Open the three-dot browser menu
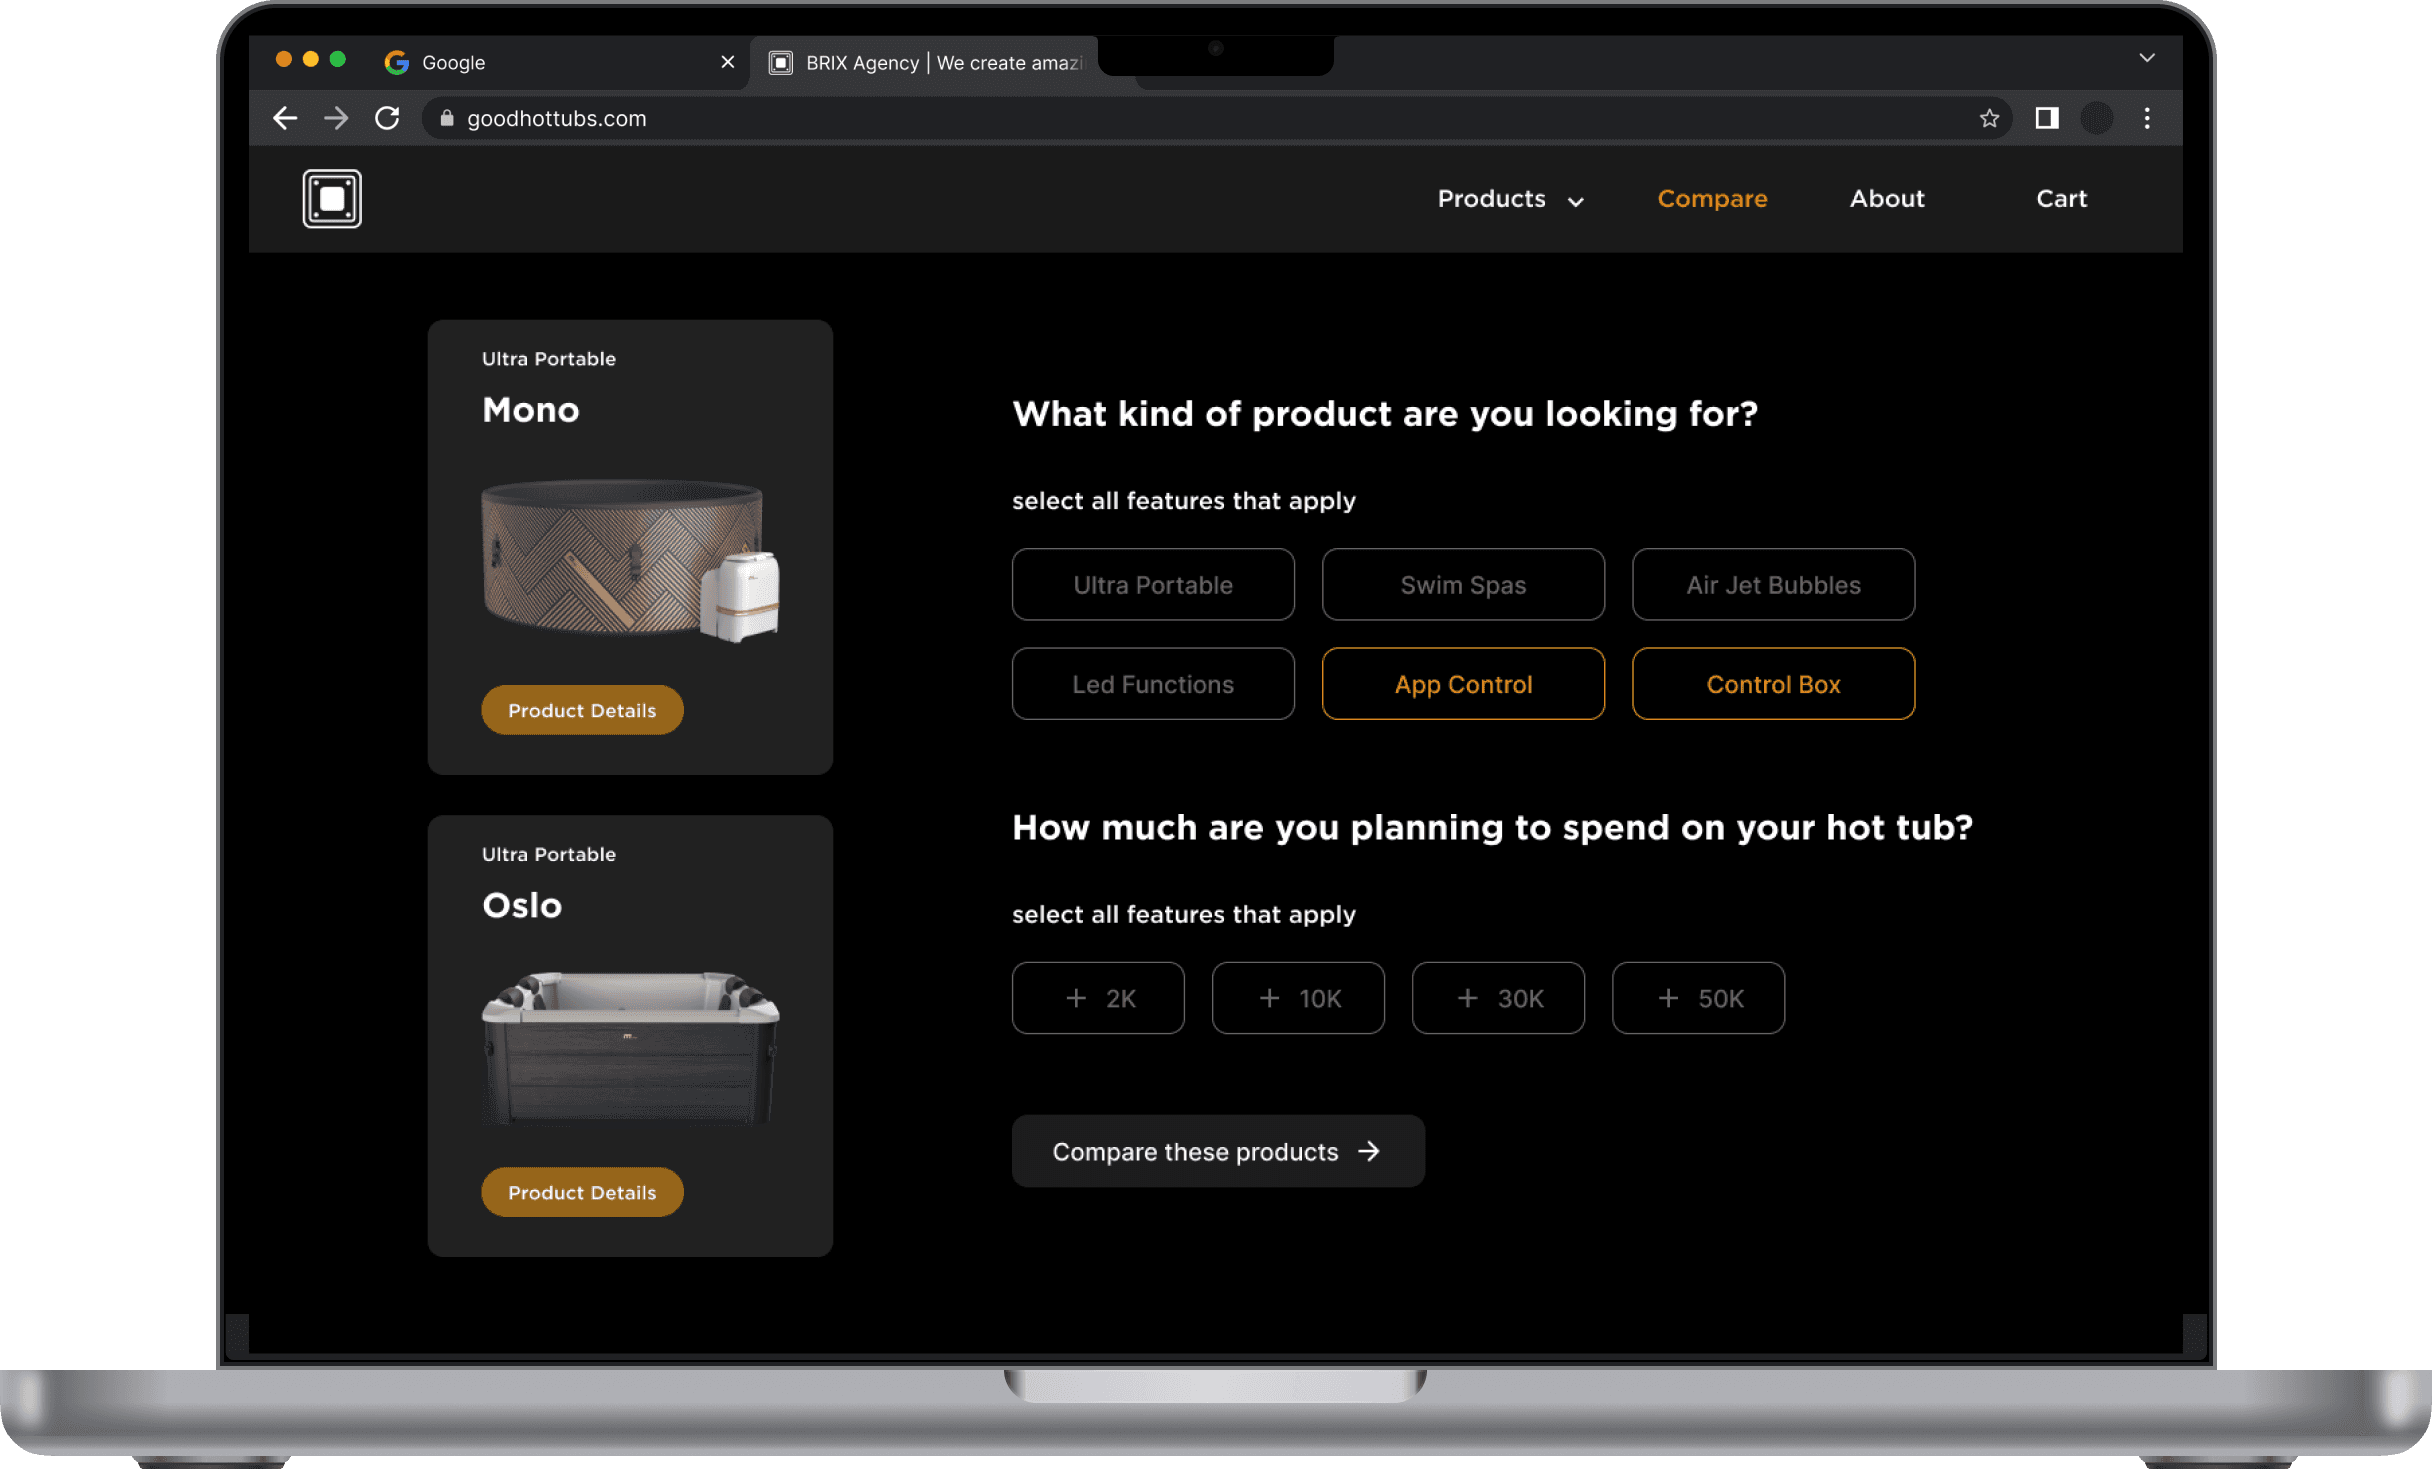The image size is (2432, 1469). coord(2146,118)
